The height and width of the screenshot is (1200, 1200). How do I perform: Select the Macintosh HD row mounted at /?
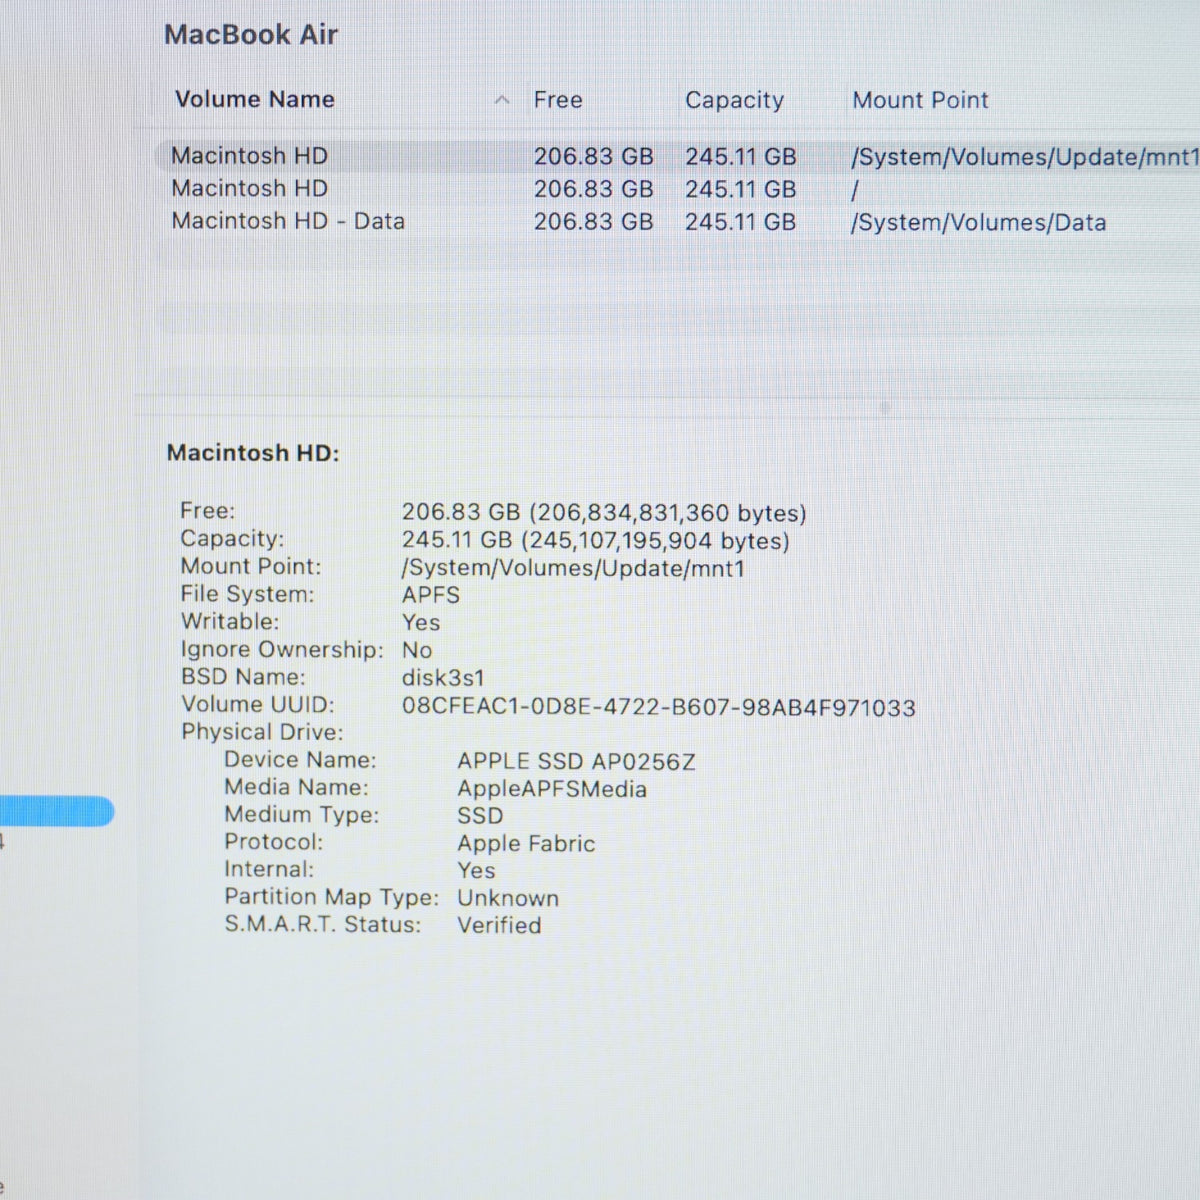(678, 189)
